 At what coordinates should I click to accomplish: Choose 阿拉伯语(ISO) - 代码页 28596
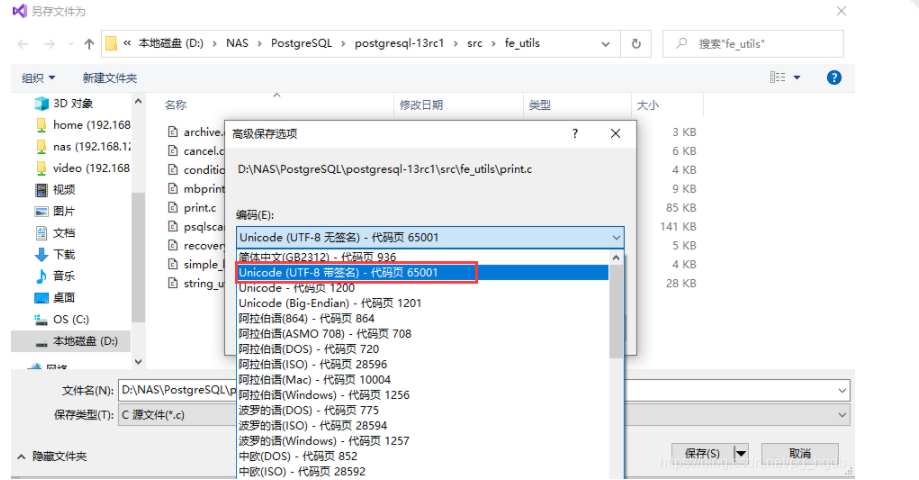click(423, 364)
